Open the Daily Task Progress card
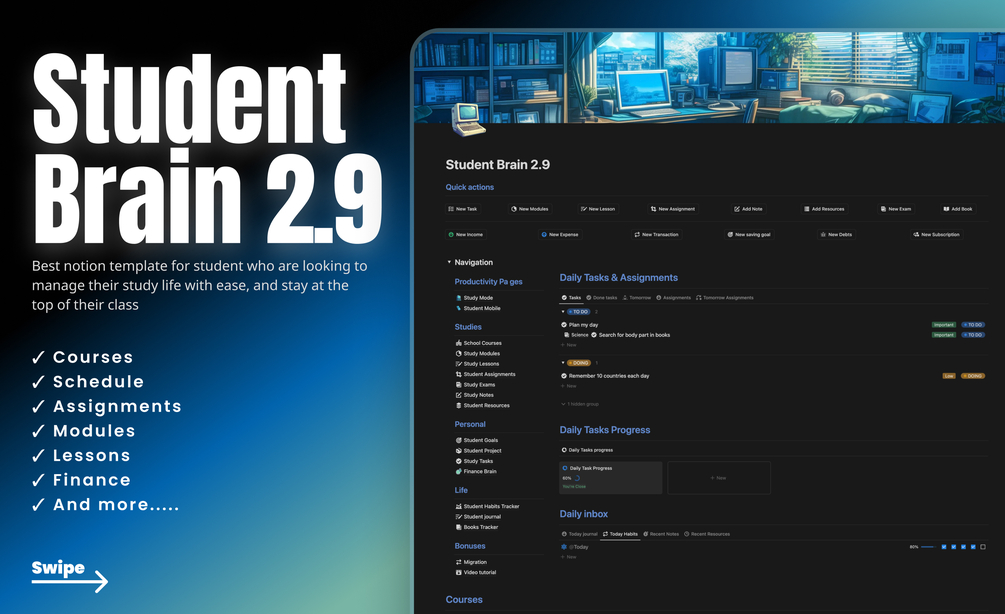This screenshot has height=614, width=1005. 611,477
